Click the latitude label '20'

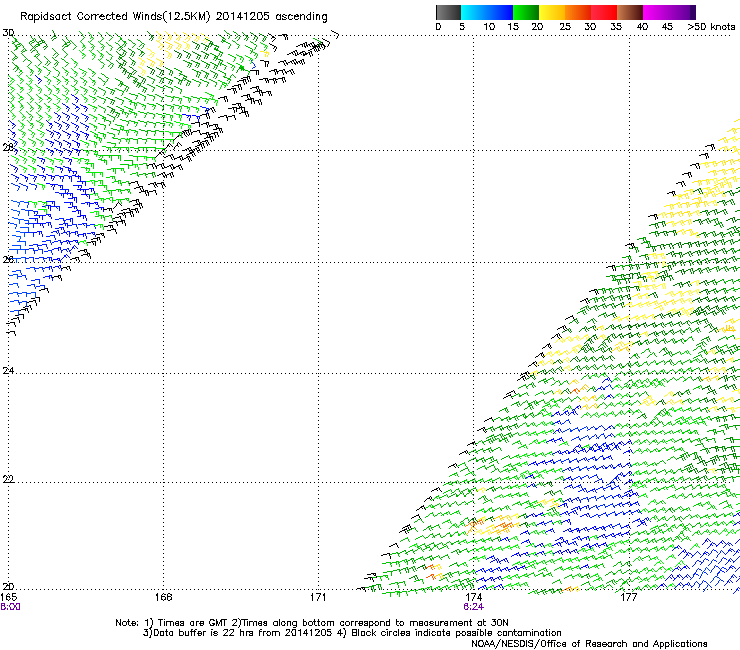(8, 587)
